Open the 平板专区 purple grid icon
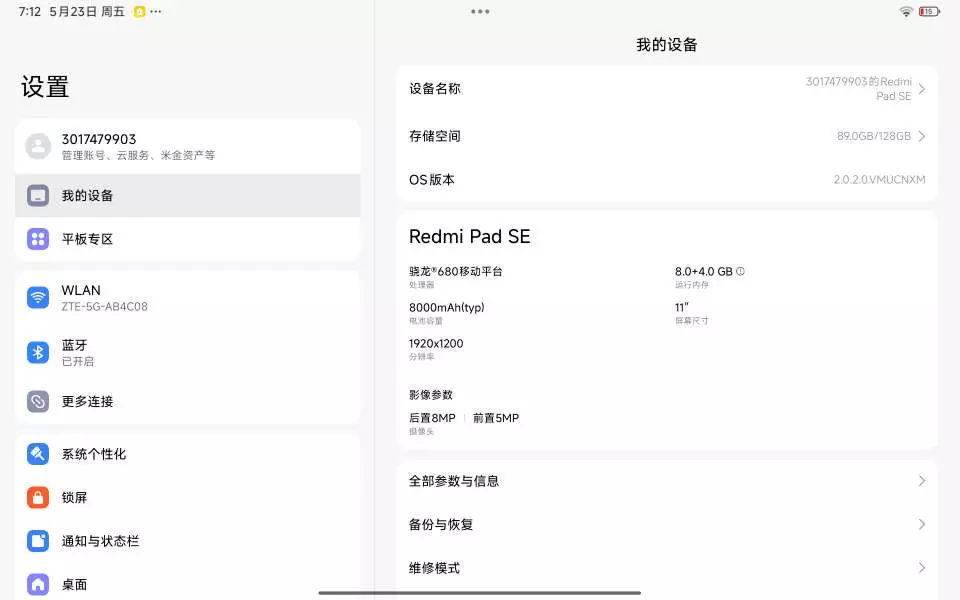960x600 pixels. click(38, 239)
